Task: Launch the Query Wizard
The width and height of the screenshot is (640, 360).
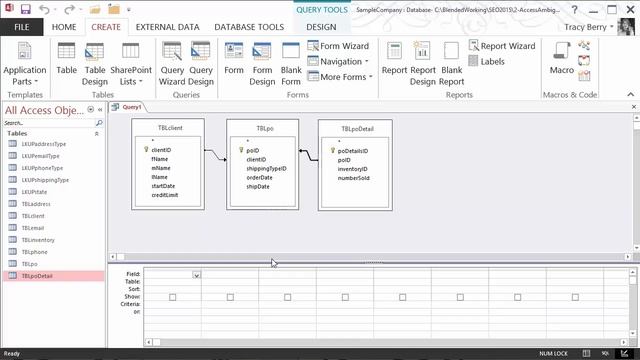Action: [x=172, y=64]
